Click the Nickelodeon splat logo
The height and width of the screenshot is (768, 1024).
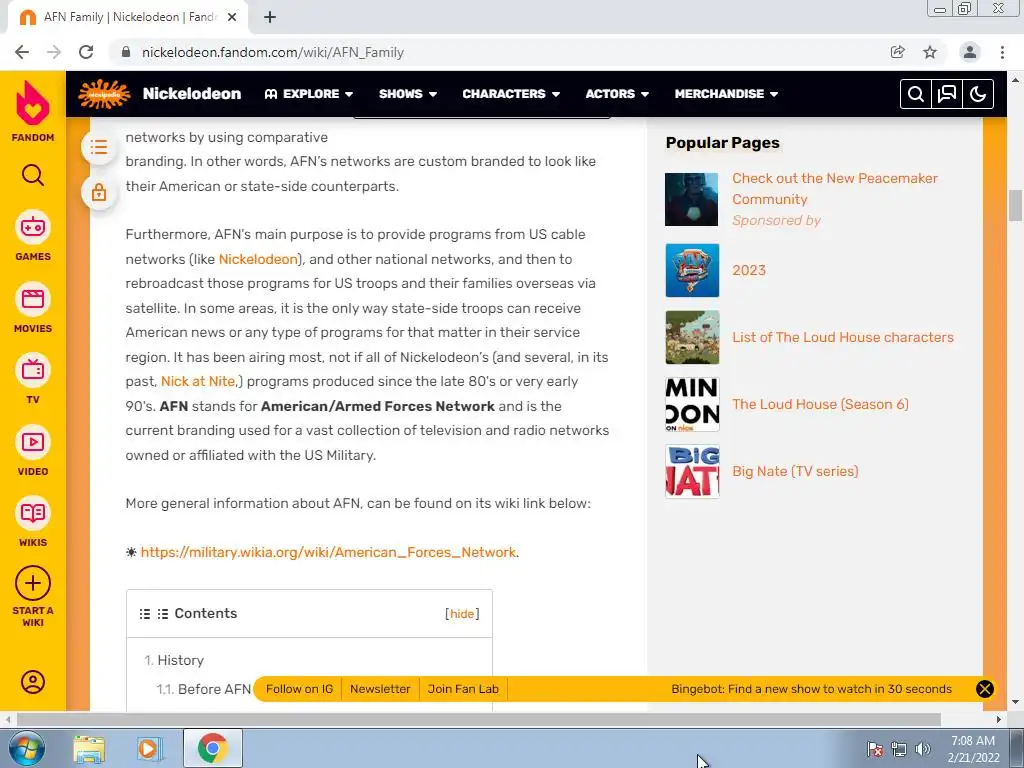coord(104,94)
